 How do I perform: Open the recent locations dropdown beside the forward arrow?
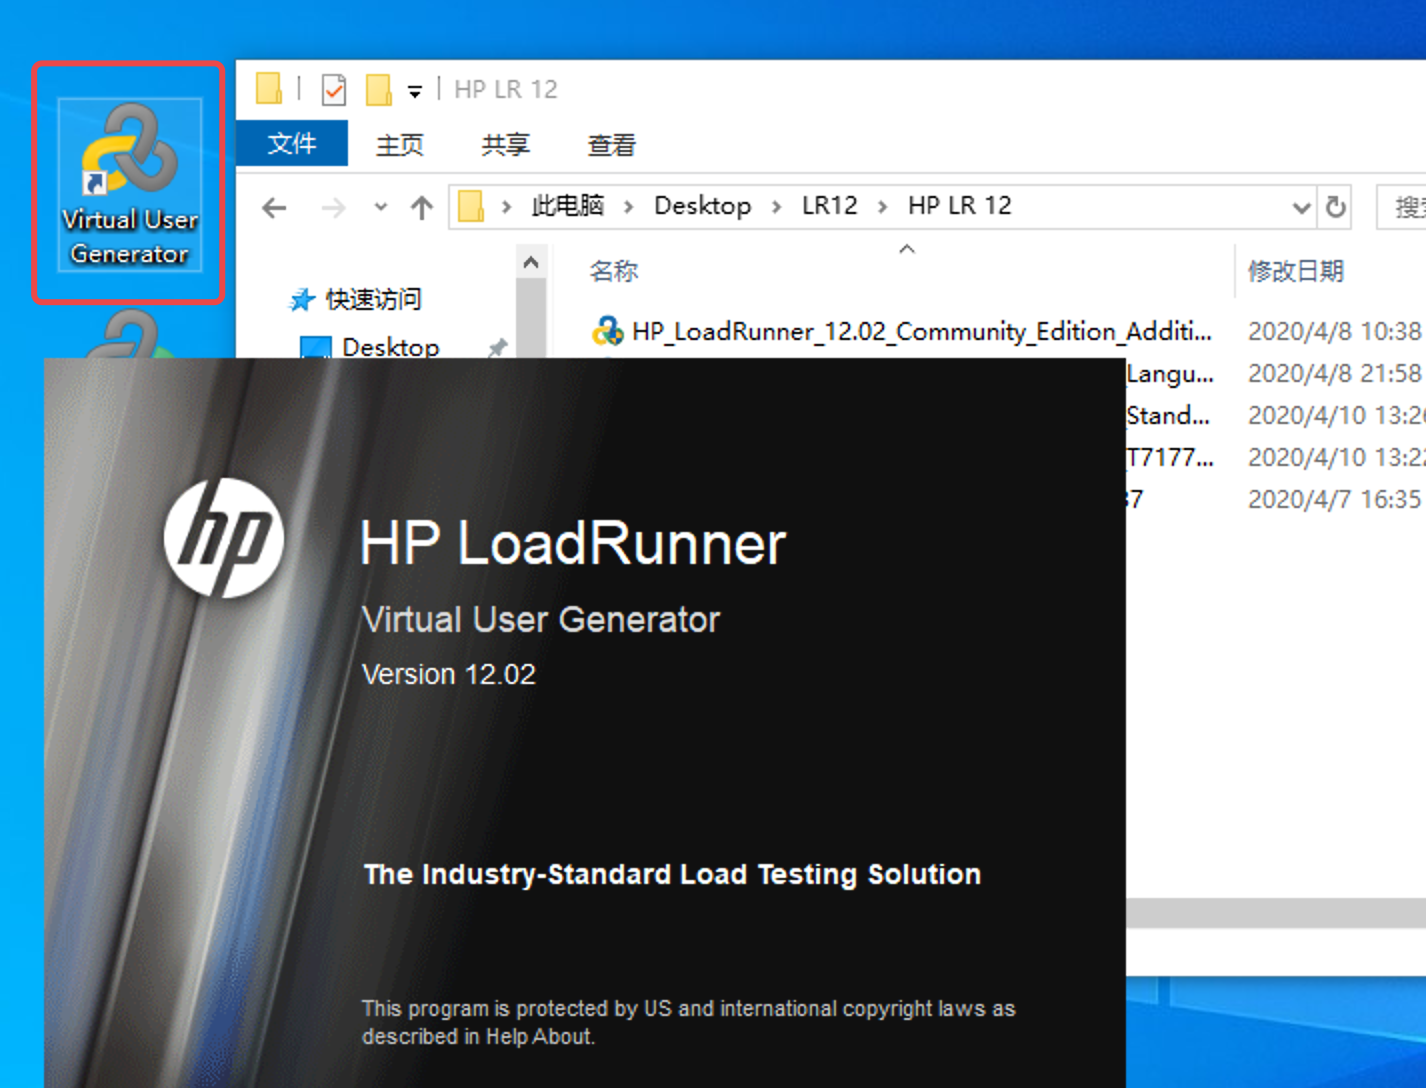pos(380,207)
